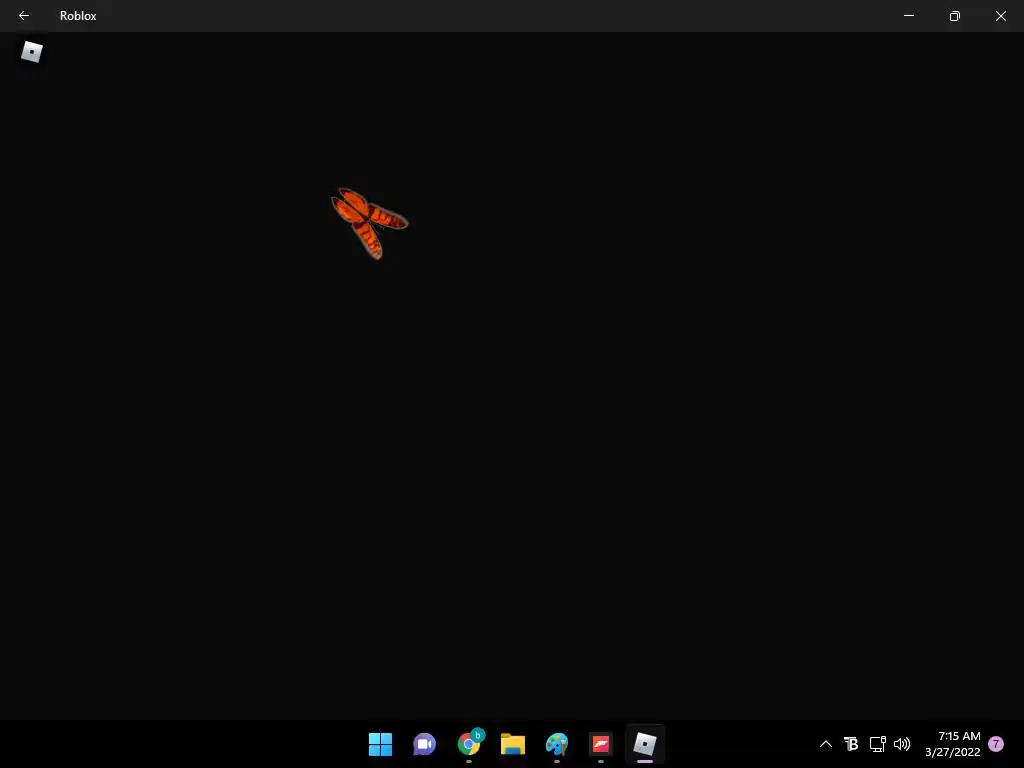
Task: Go back with the arrow button
Action: click(x=24, y=16)
